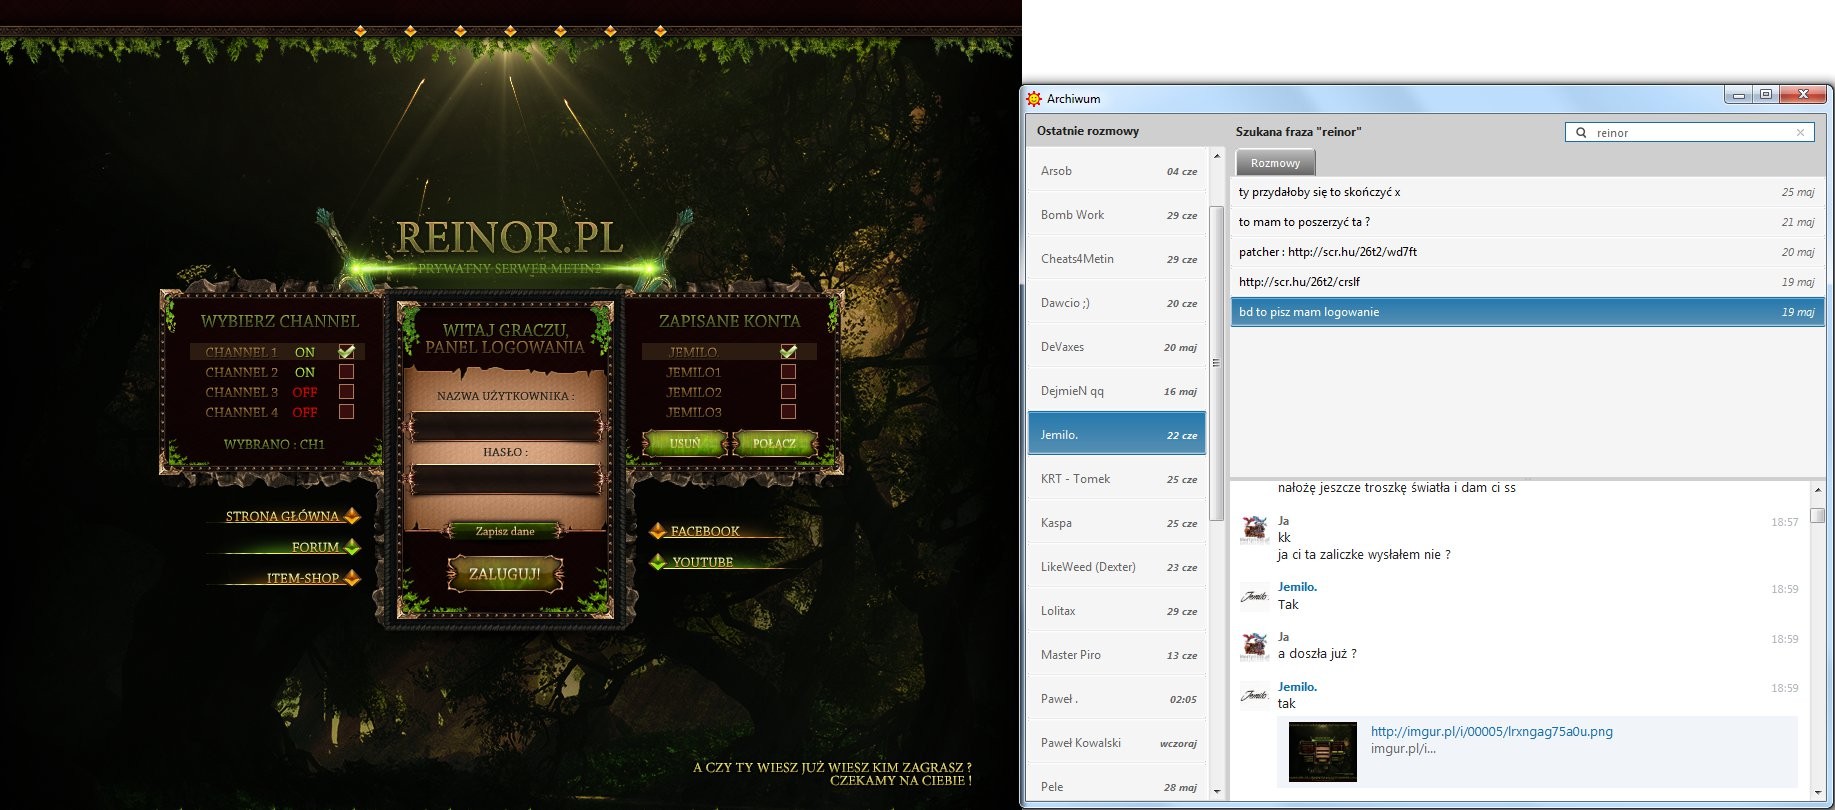Click the diamond icon beside Forum
This screenshot has width=1835, height=810.
pos(352,547)
